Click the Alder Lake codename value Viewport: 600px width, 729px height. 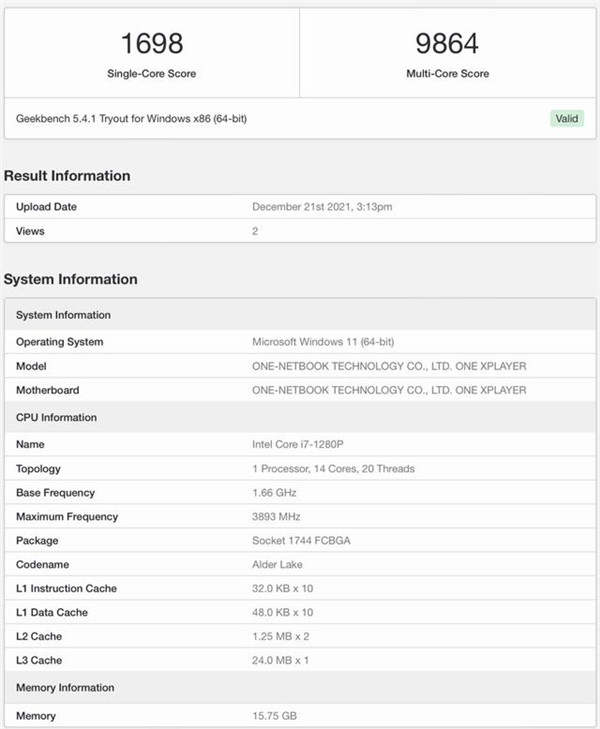point(278,564)
